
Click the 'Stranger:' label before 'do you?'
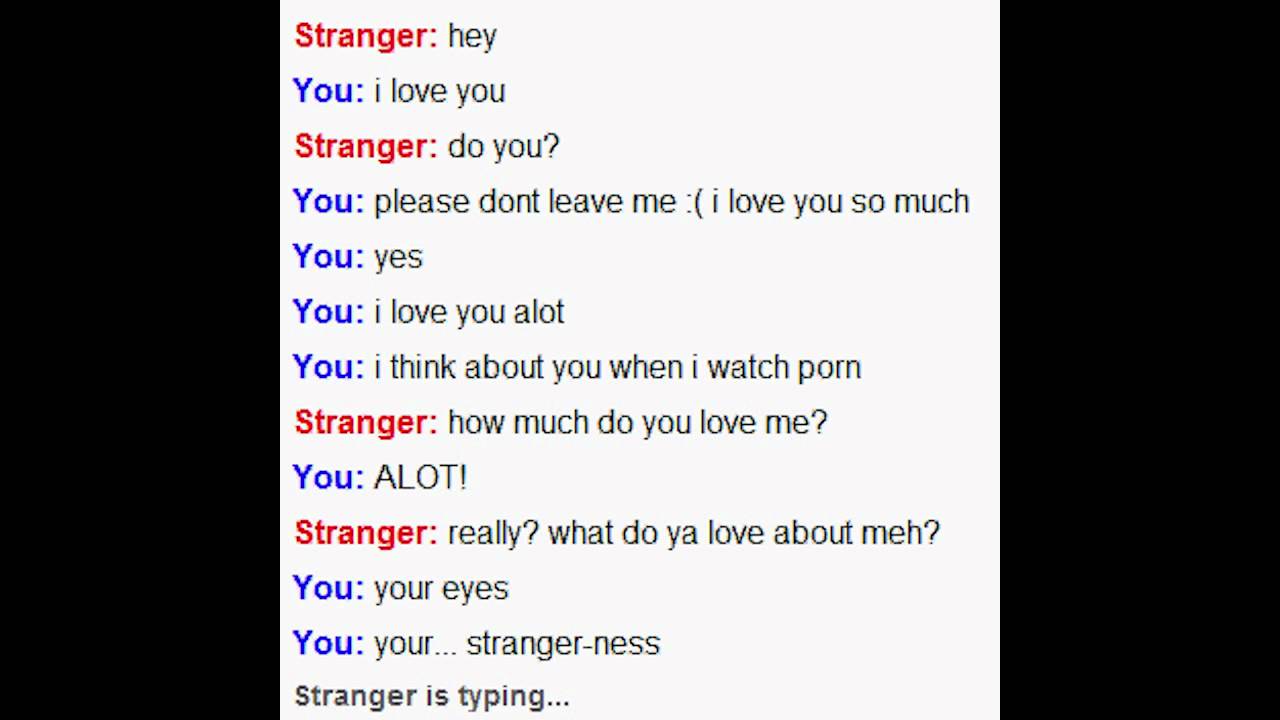click(366, 147)
